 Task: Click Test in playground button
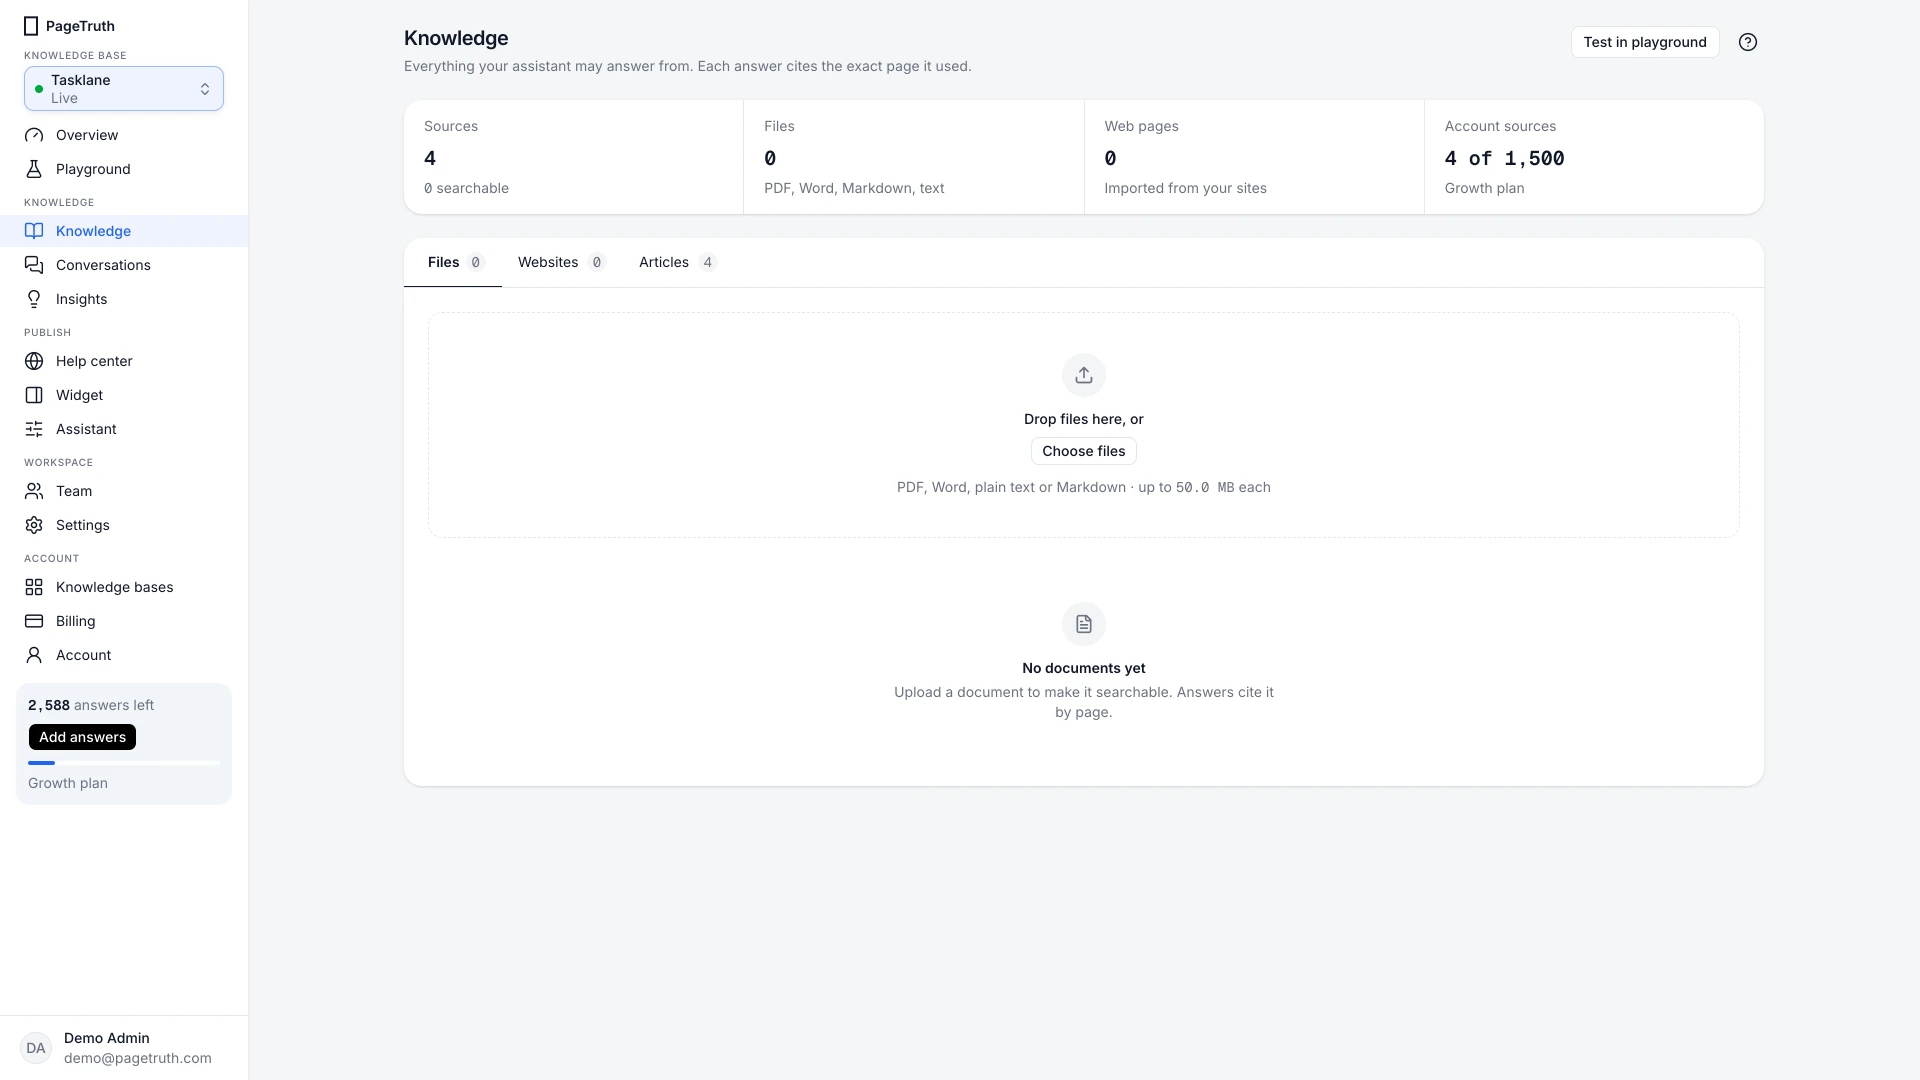tap(1645, 42)
